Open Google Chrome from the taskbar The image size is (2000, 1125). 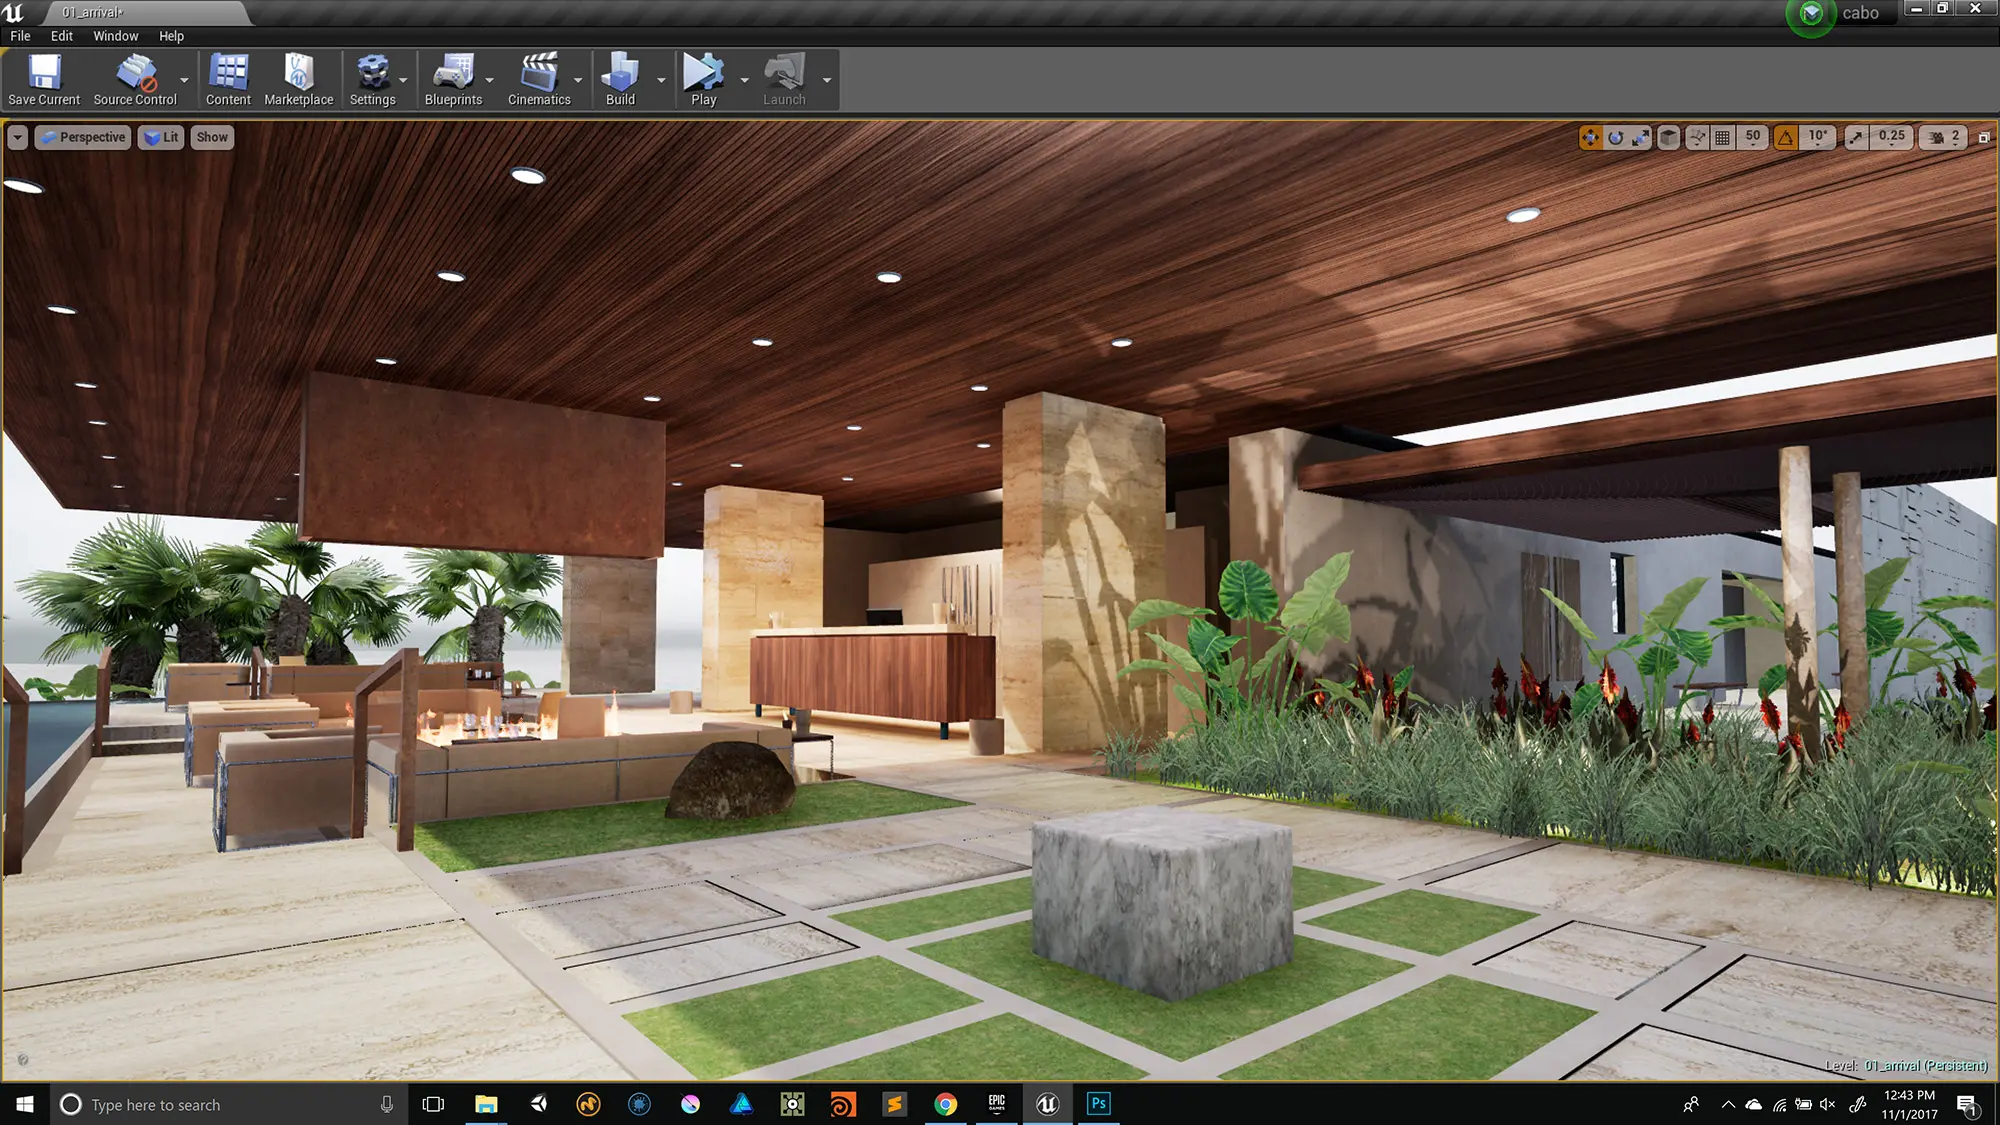(x=945, y=1104)
